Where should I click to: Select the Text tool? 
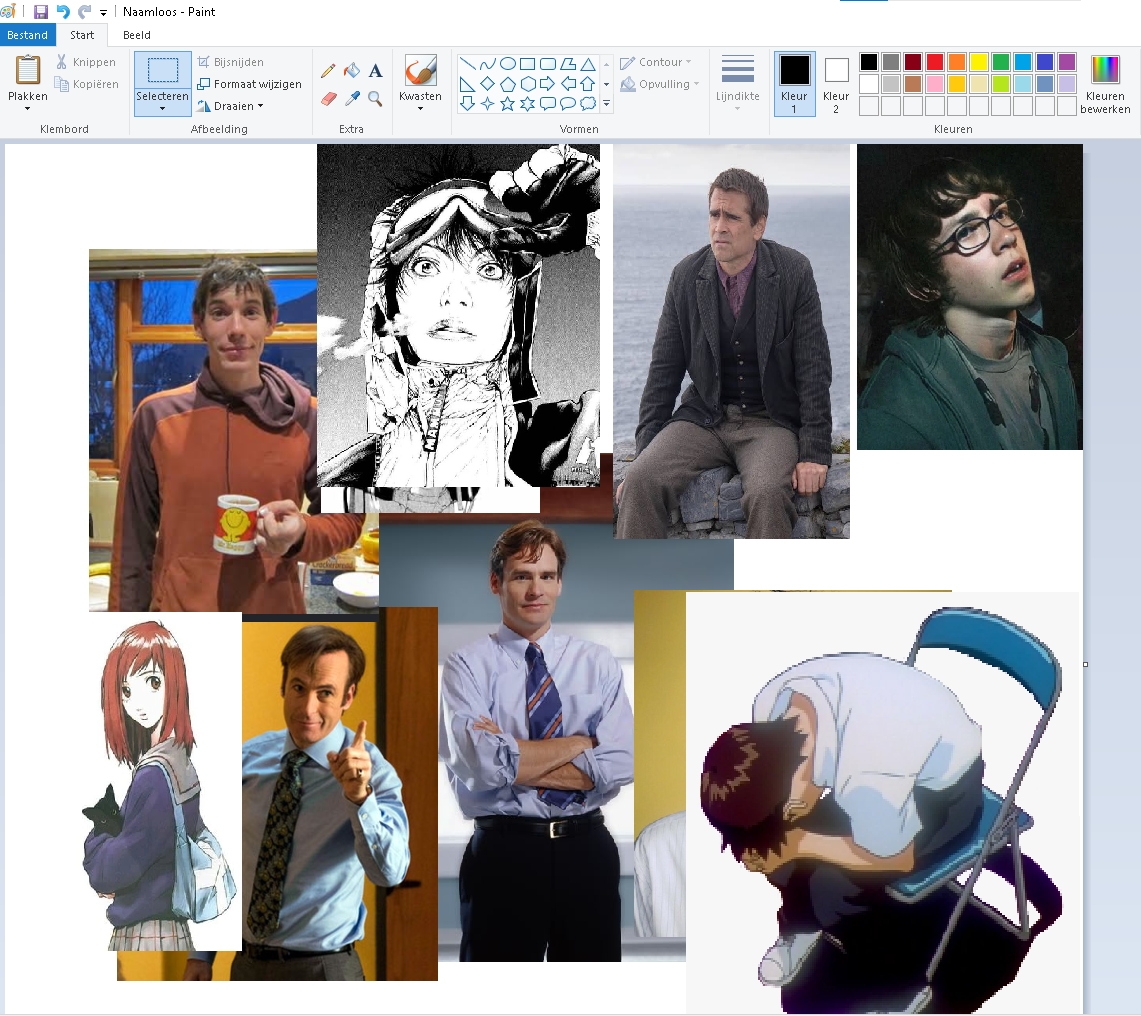coord(375,71)
